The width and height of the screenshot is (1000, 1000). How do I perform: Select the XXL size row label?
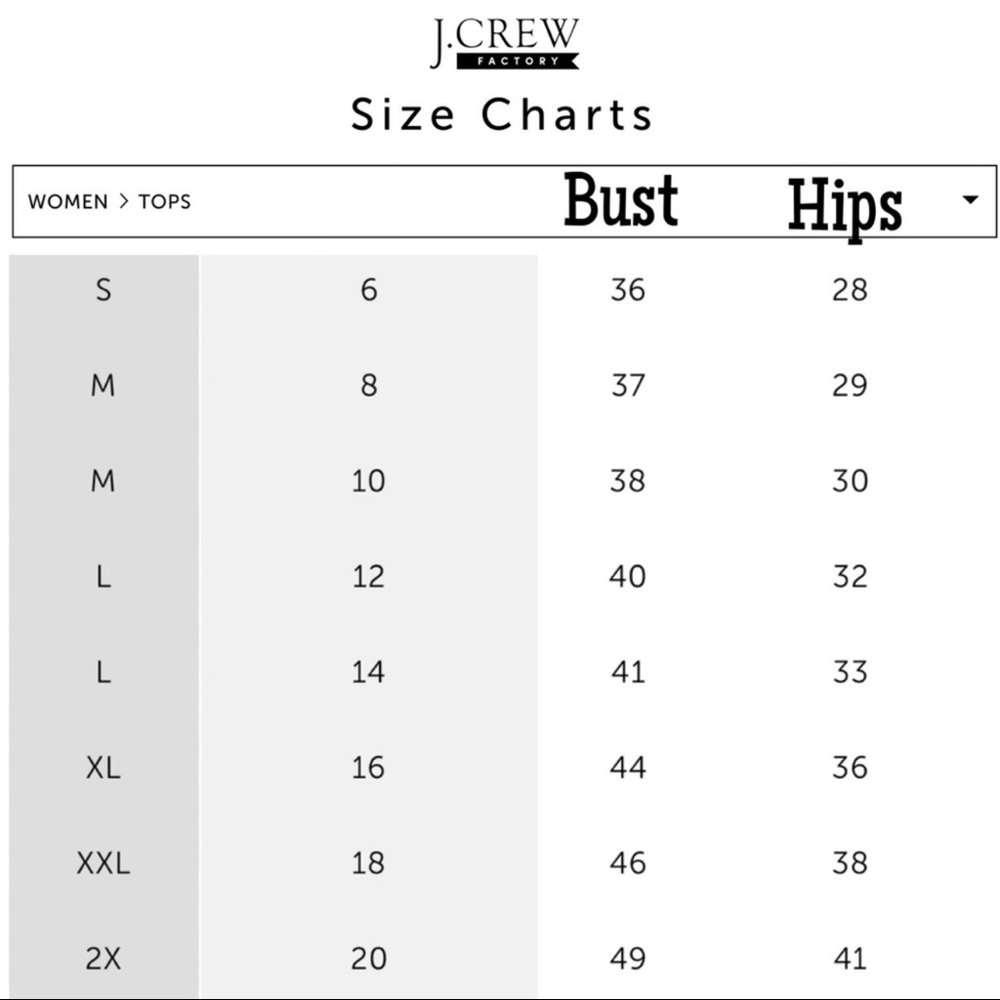(x=103, y=863)
